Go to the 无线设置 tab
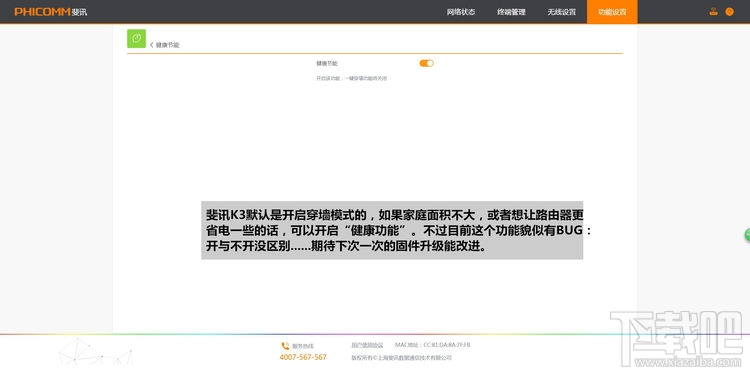The width and height of the screenshot is (750, 372). pos(562,12)
